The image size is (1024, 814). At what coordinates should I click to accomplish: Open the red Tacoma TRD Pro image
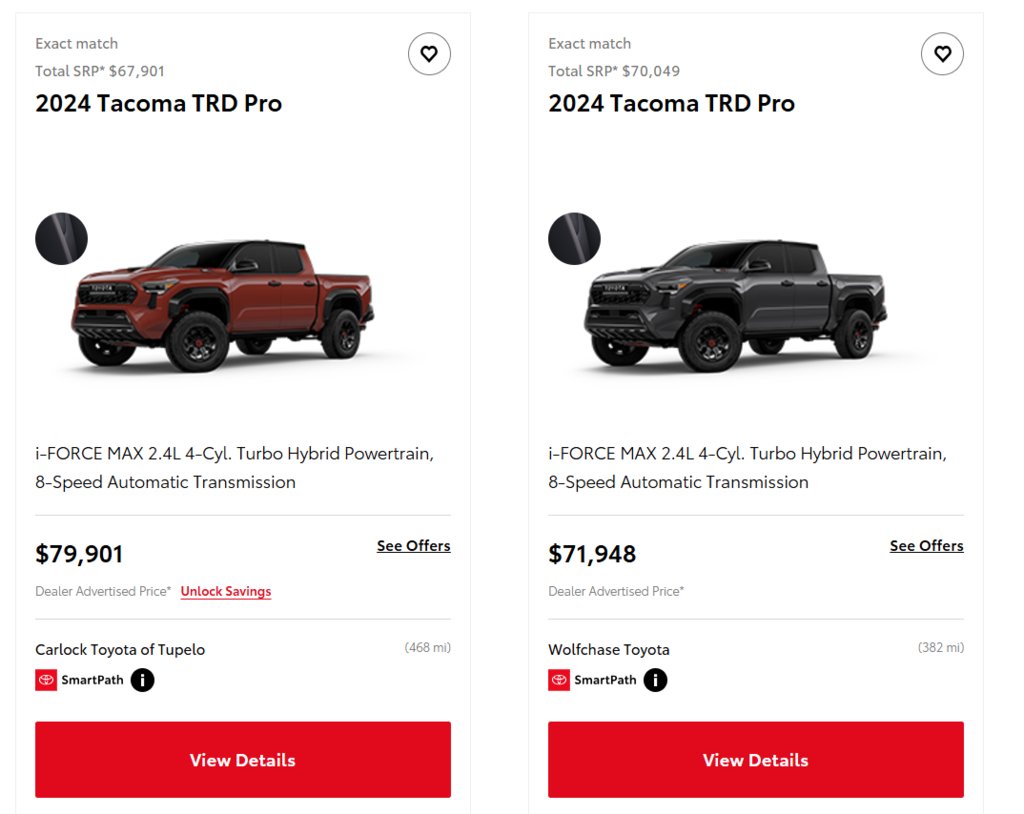click(222, 306)
